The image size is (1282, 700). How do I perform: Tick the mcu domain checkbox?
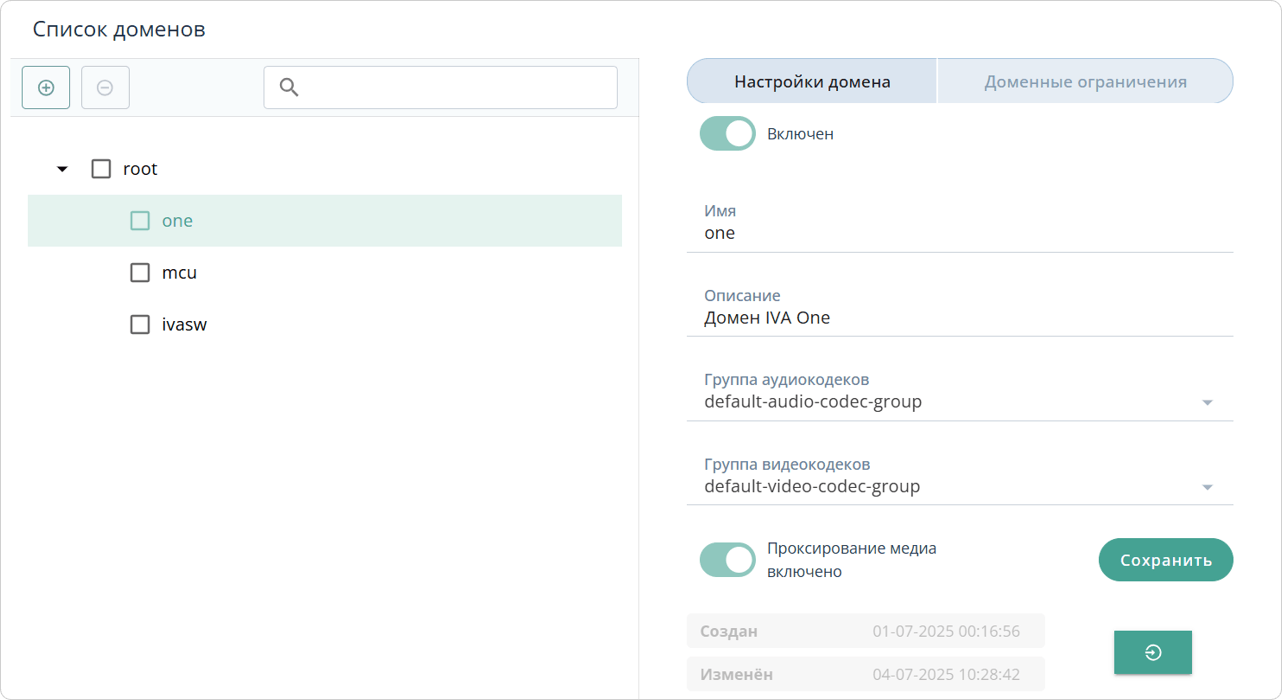140,273
